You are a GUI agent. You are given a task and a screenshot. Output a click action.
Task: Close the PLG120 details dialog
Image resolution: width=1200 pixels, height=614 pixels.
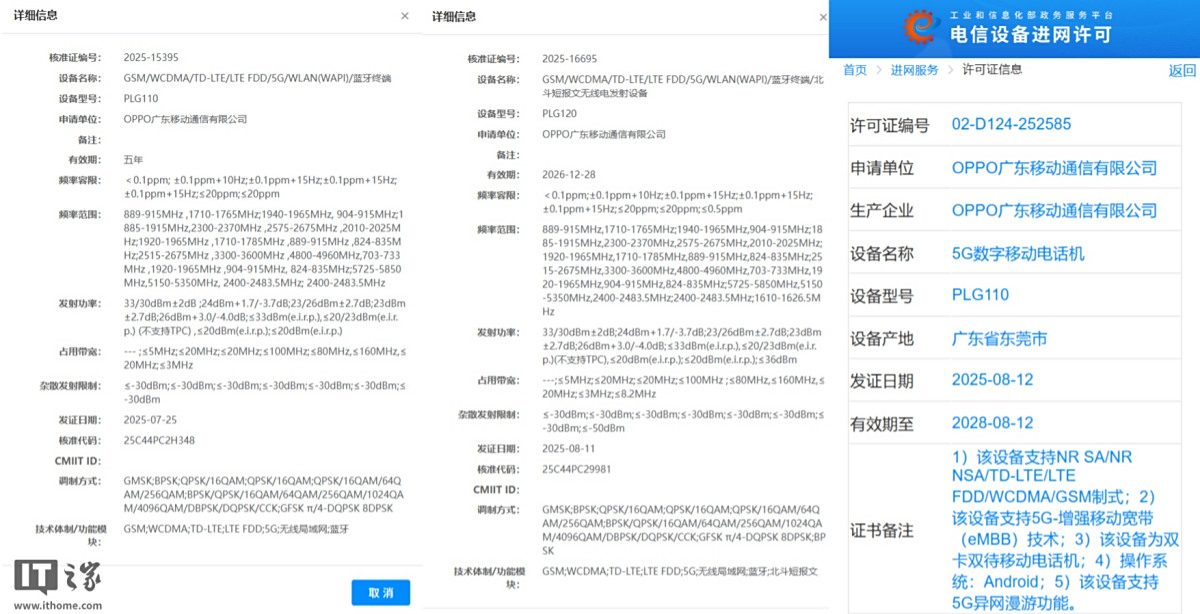click(x=822, y=16)
